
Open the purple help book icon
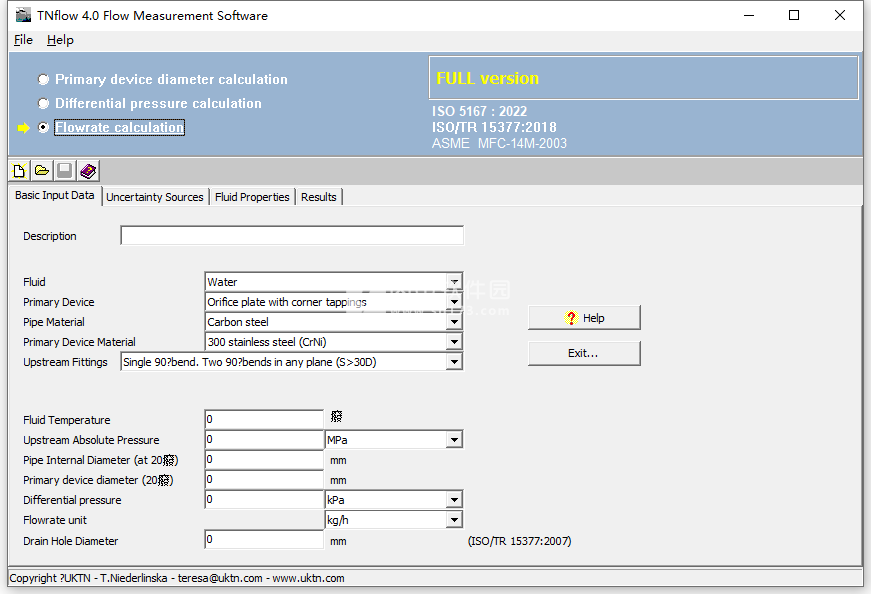pyautogui.click(x=88, y=171)
